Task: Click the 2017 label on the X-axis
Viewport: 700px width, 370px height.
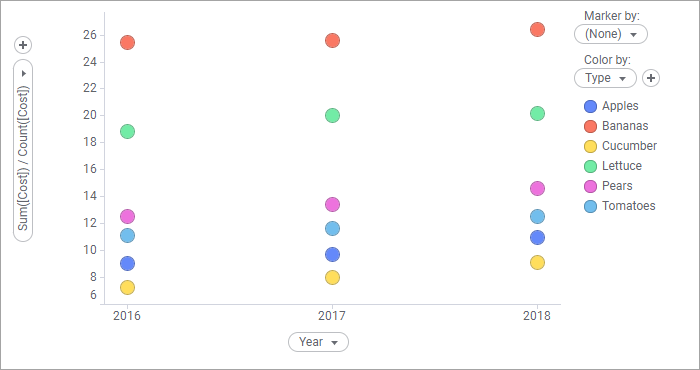Action: click(x=332, y=316)
